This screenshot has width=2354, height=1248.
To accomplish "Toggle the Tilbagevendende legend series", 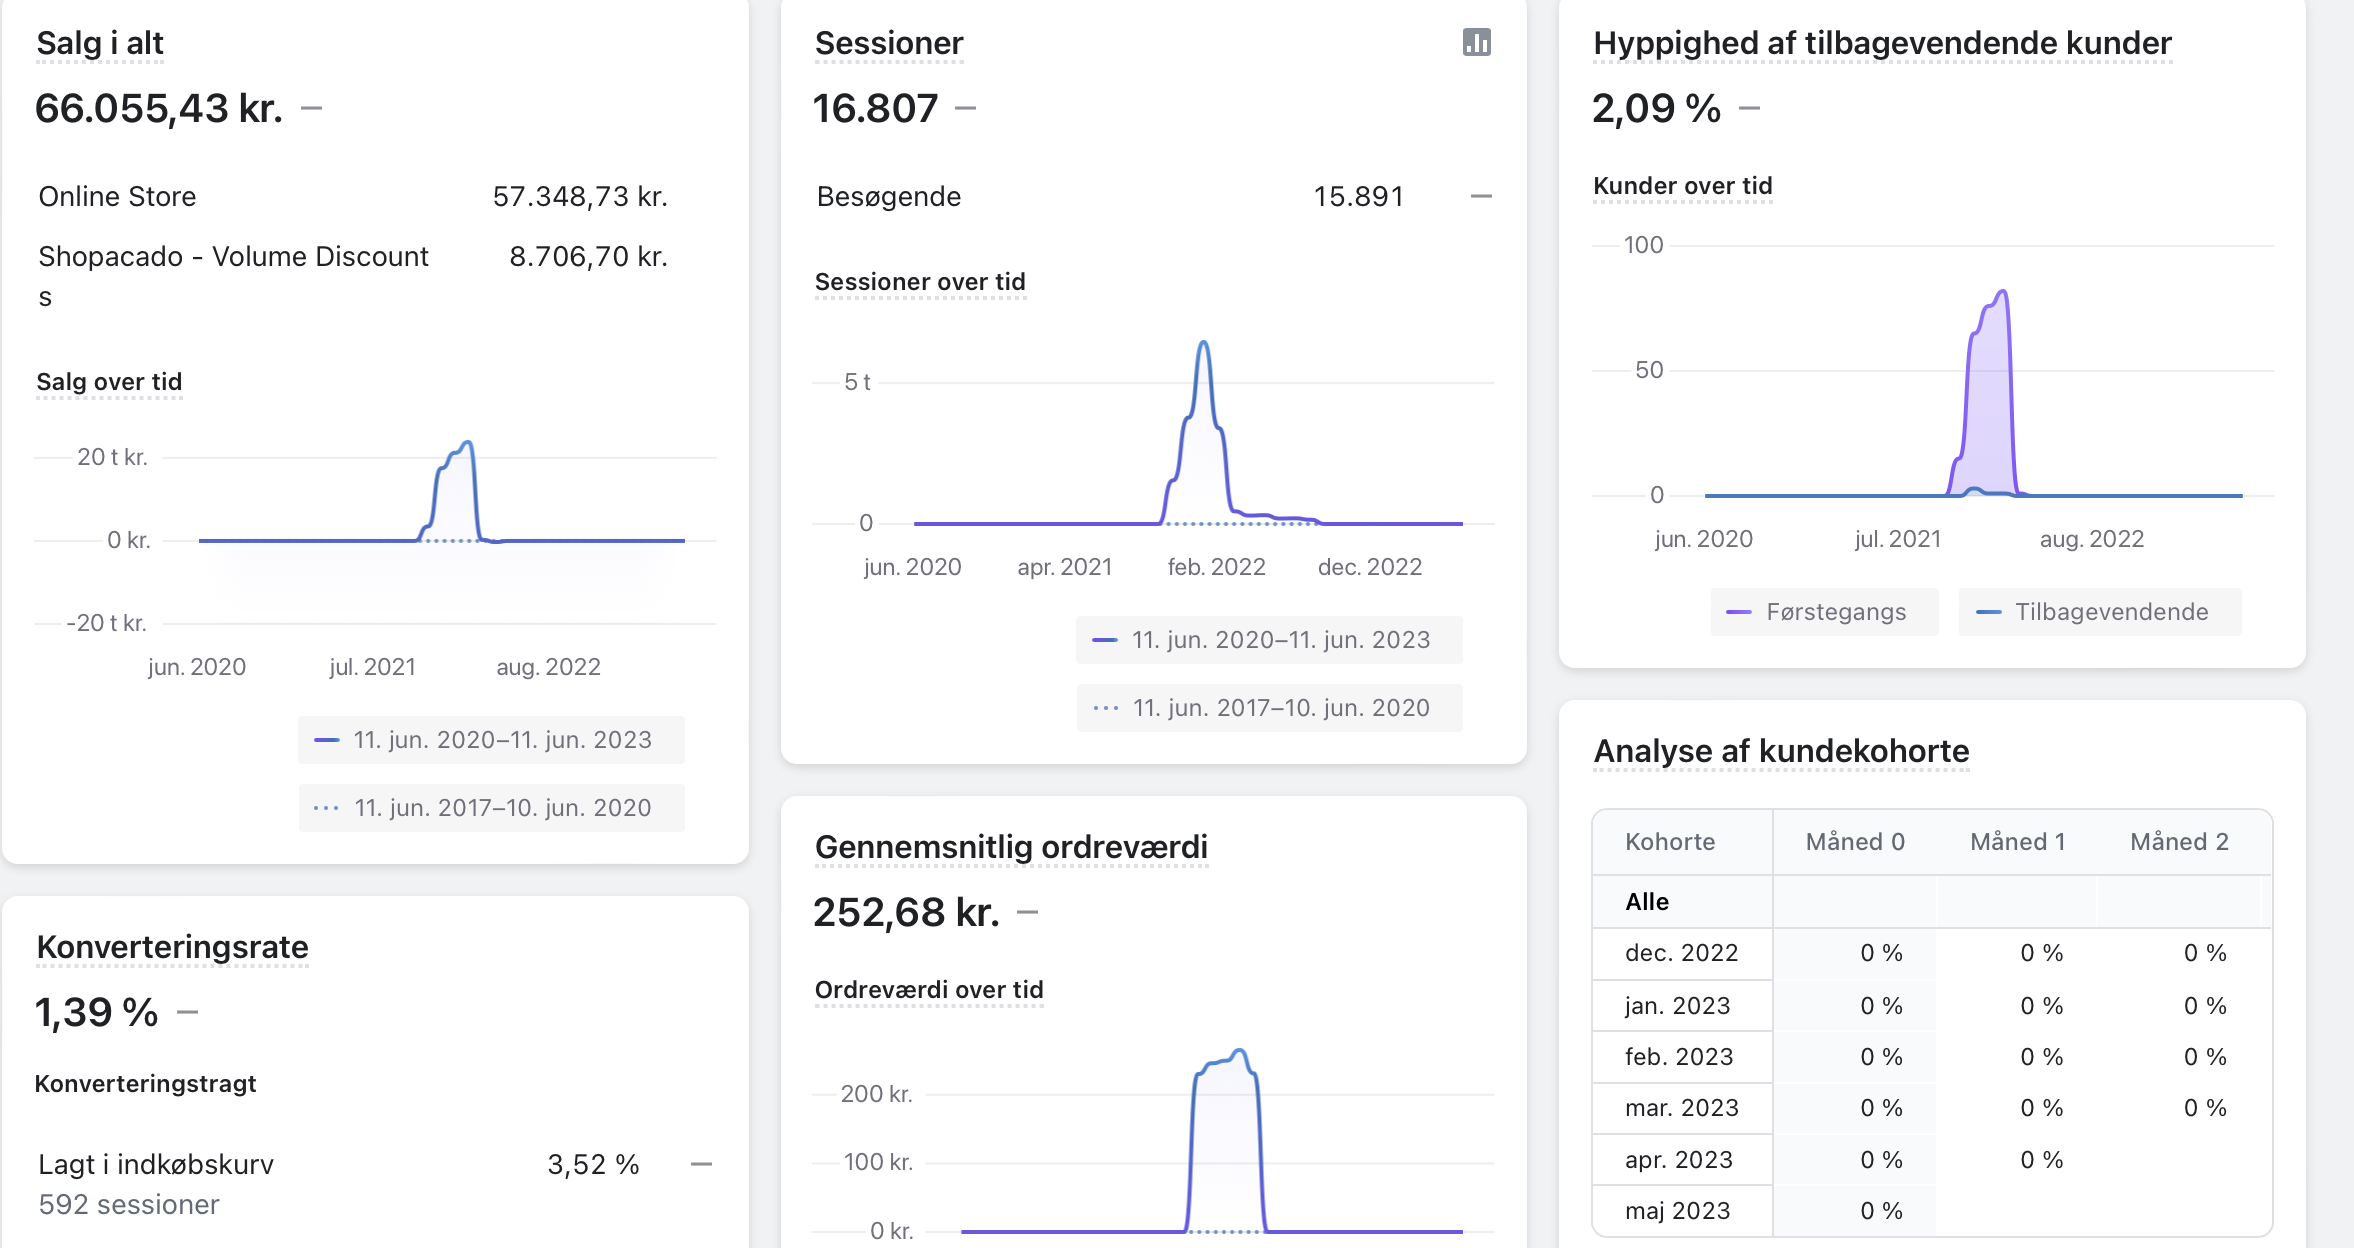I will coord(2099,612).
